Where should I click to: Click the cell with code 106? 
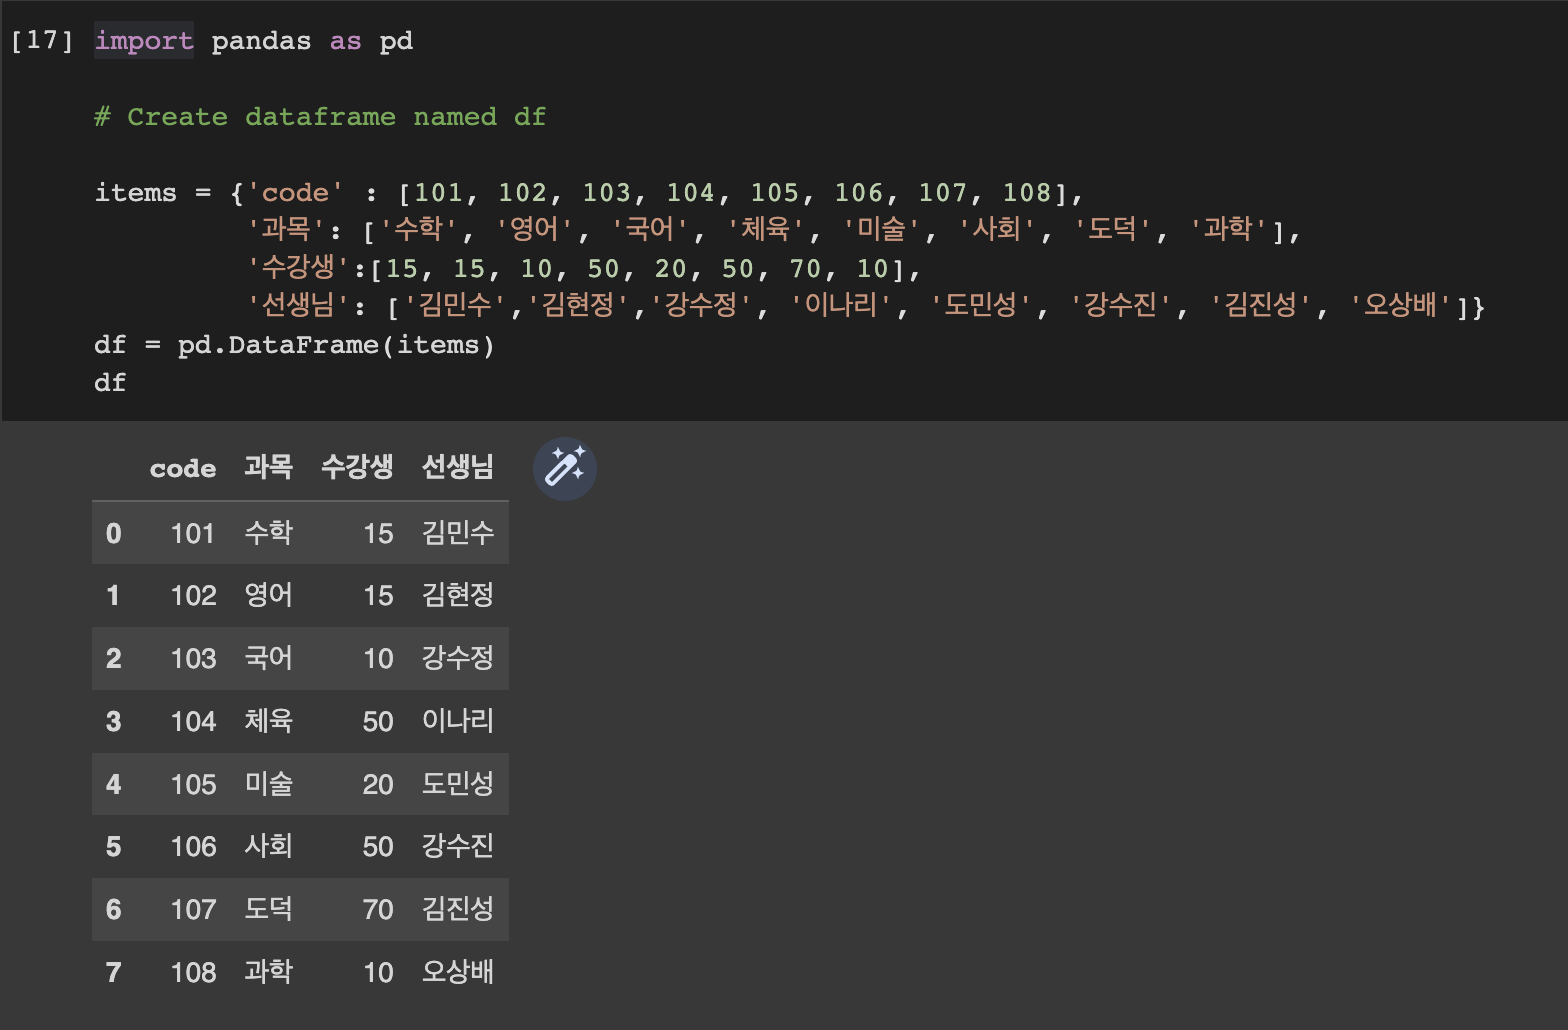[193, 846]
